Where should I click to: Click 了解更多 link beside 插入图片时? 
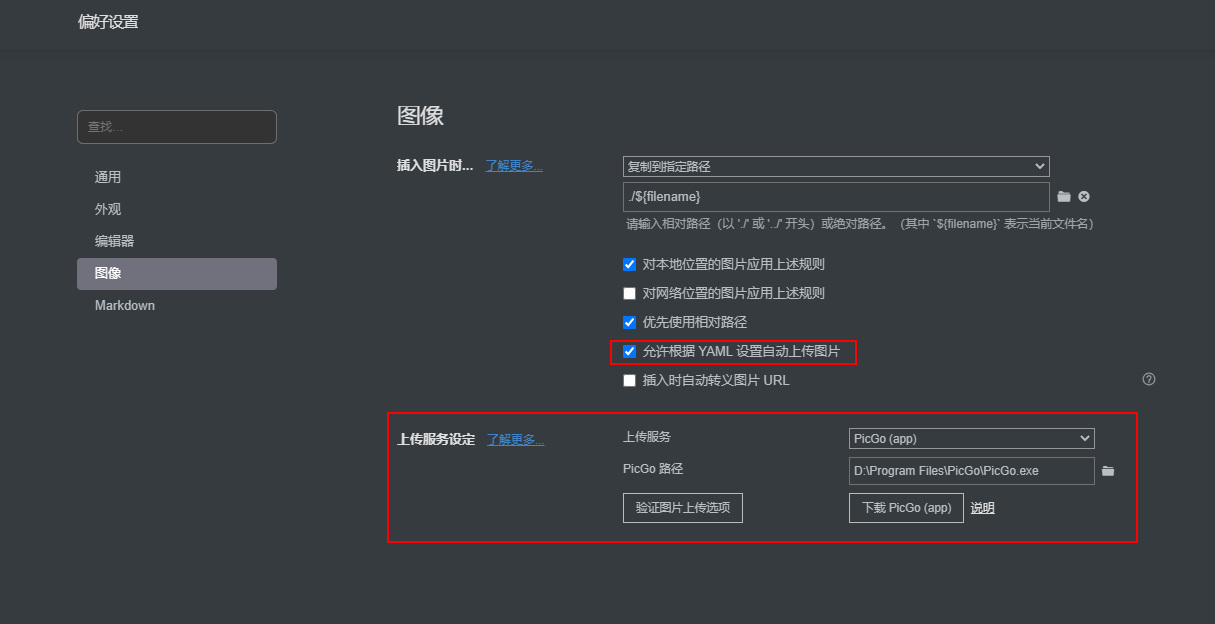(x=514, y=166)
